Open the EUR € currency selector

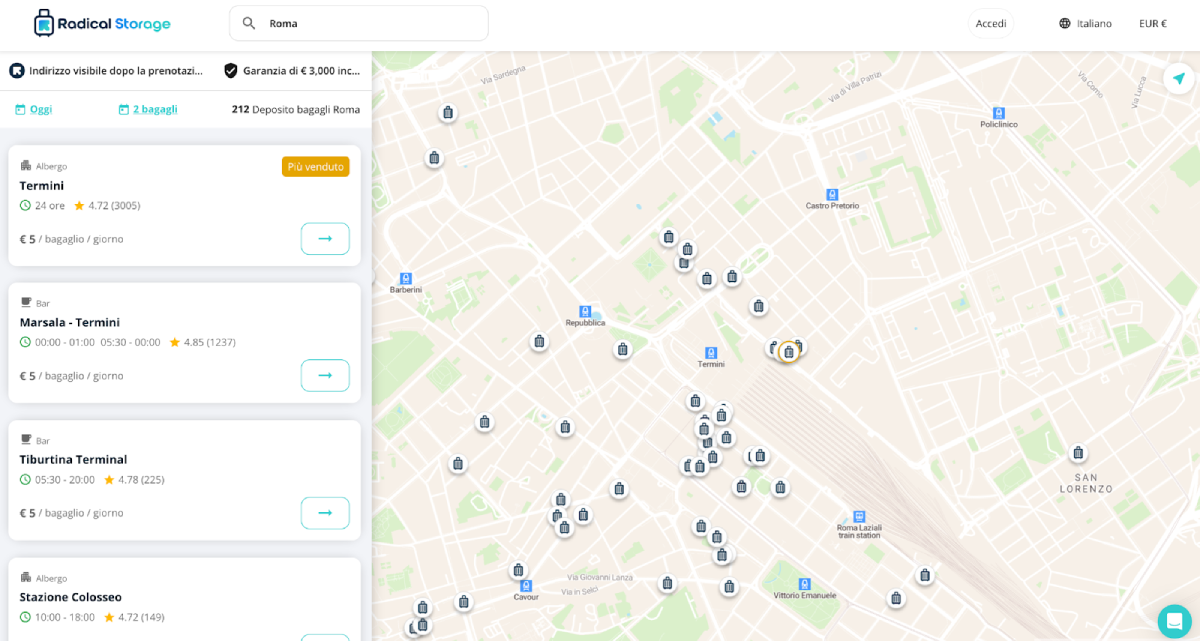coord(1153,23)
